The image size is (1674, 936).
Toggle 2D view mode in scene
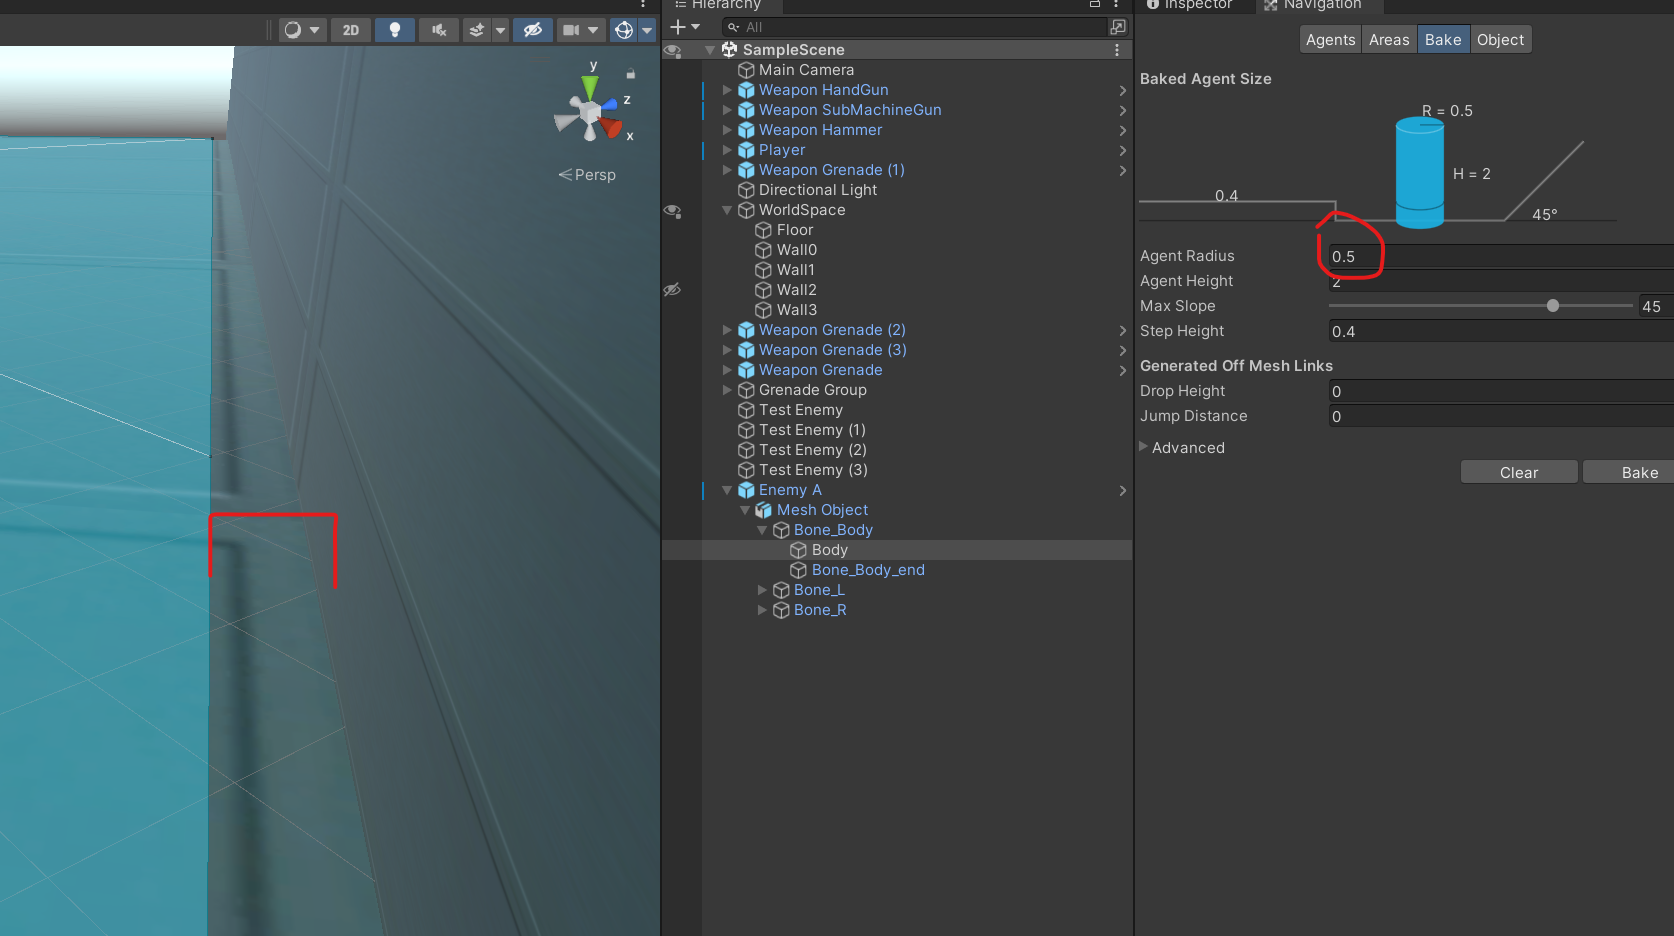click(x=350, y=30)
